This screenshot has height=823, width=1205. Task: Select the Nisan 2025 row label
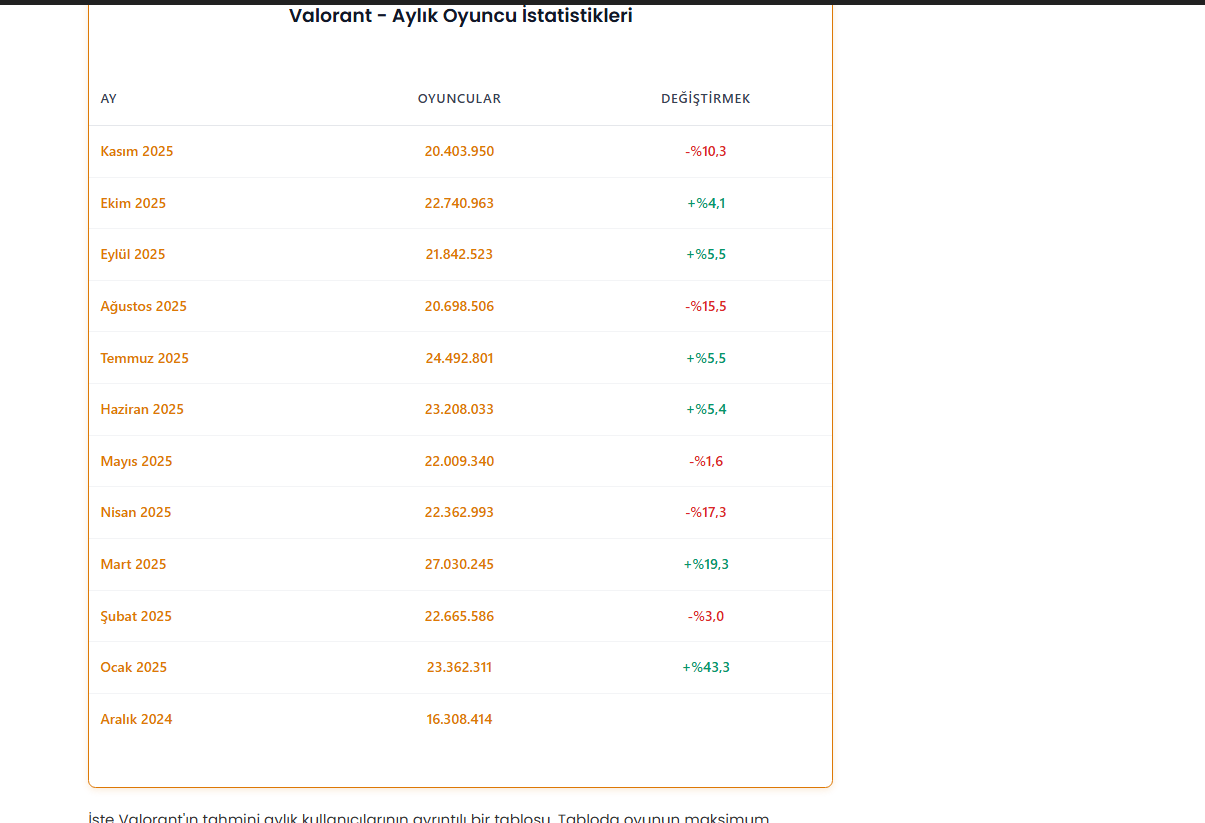pyautogui.click(x=136, y=512)
